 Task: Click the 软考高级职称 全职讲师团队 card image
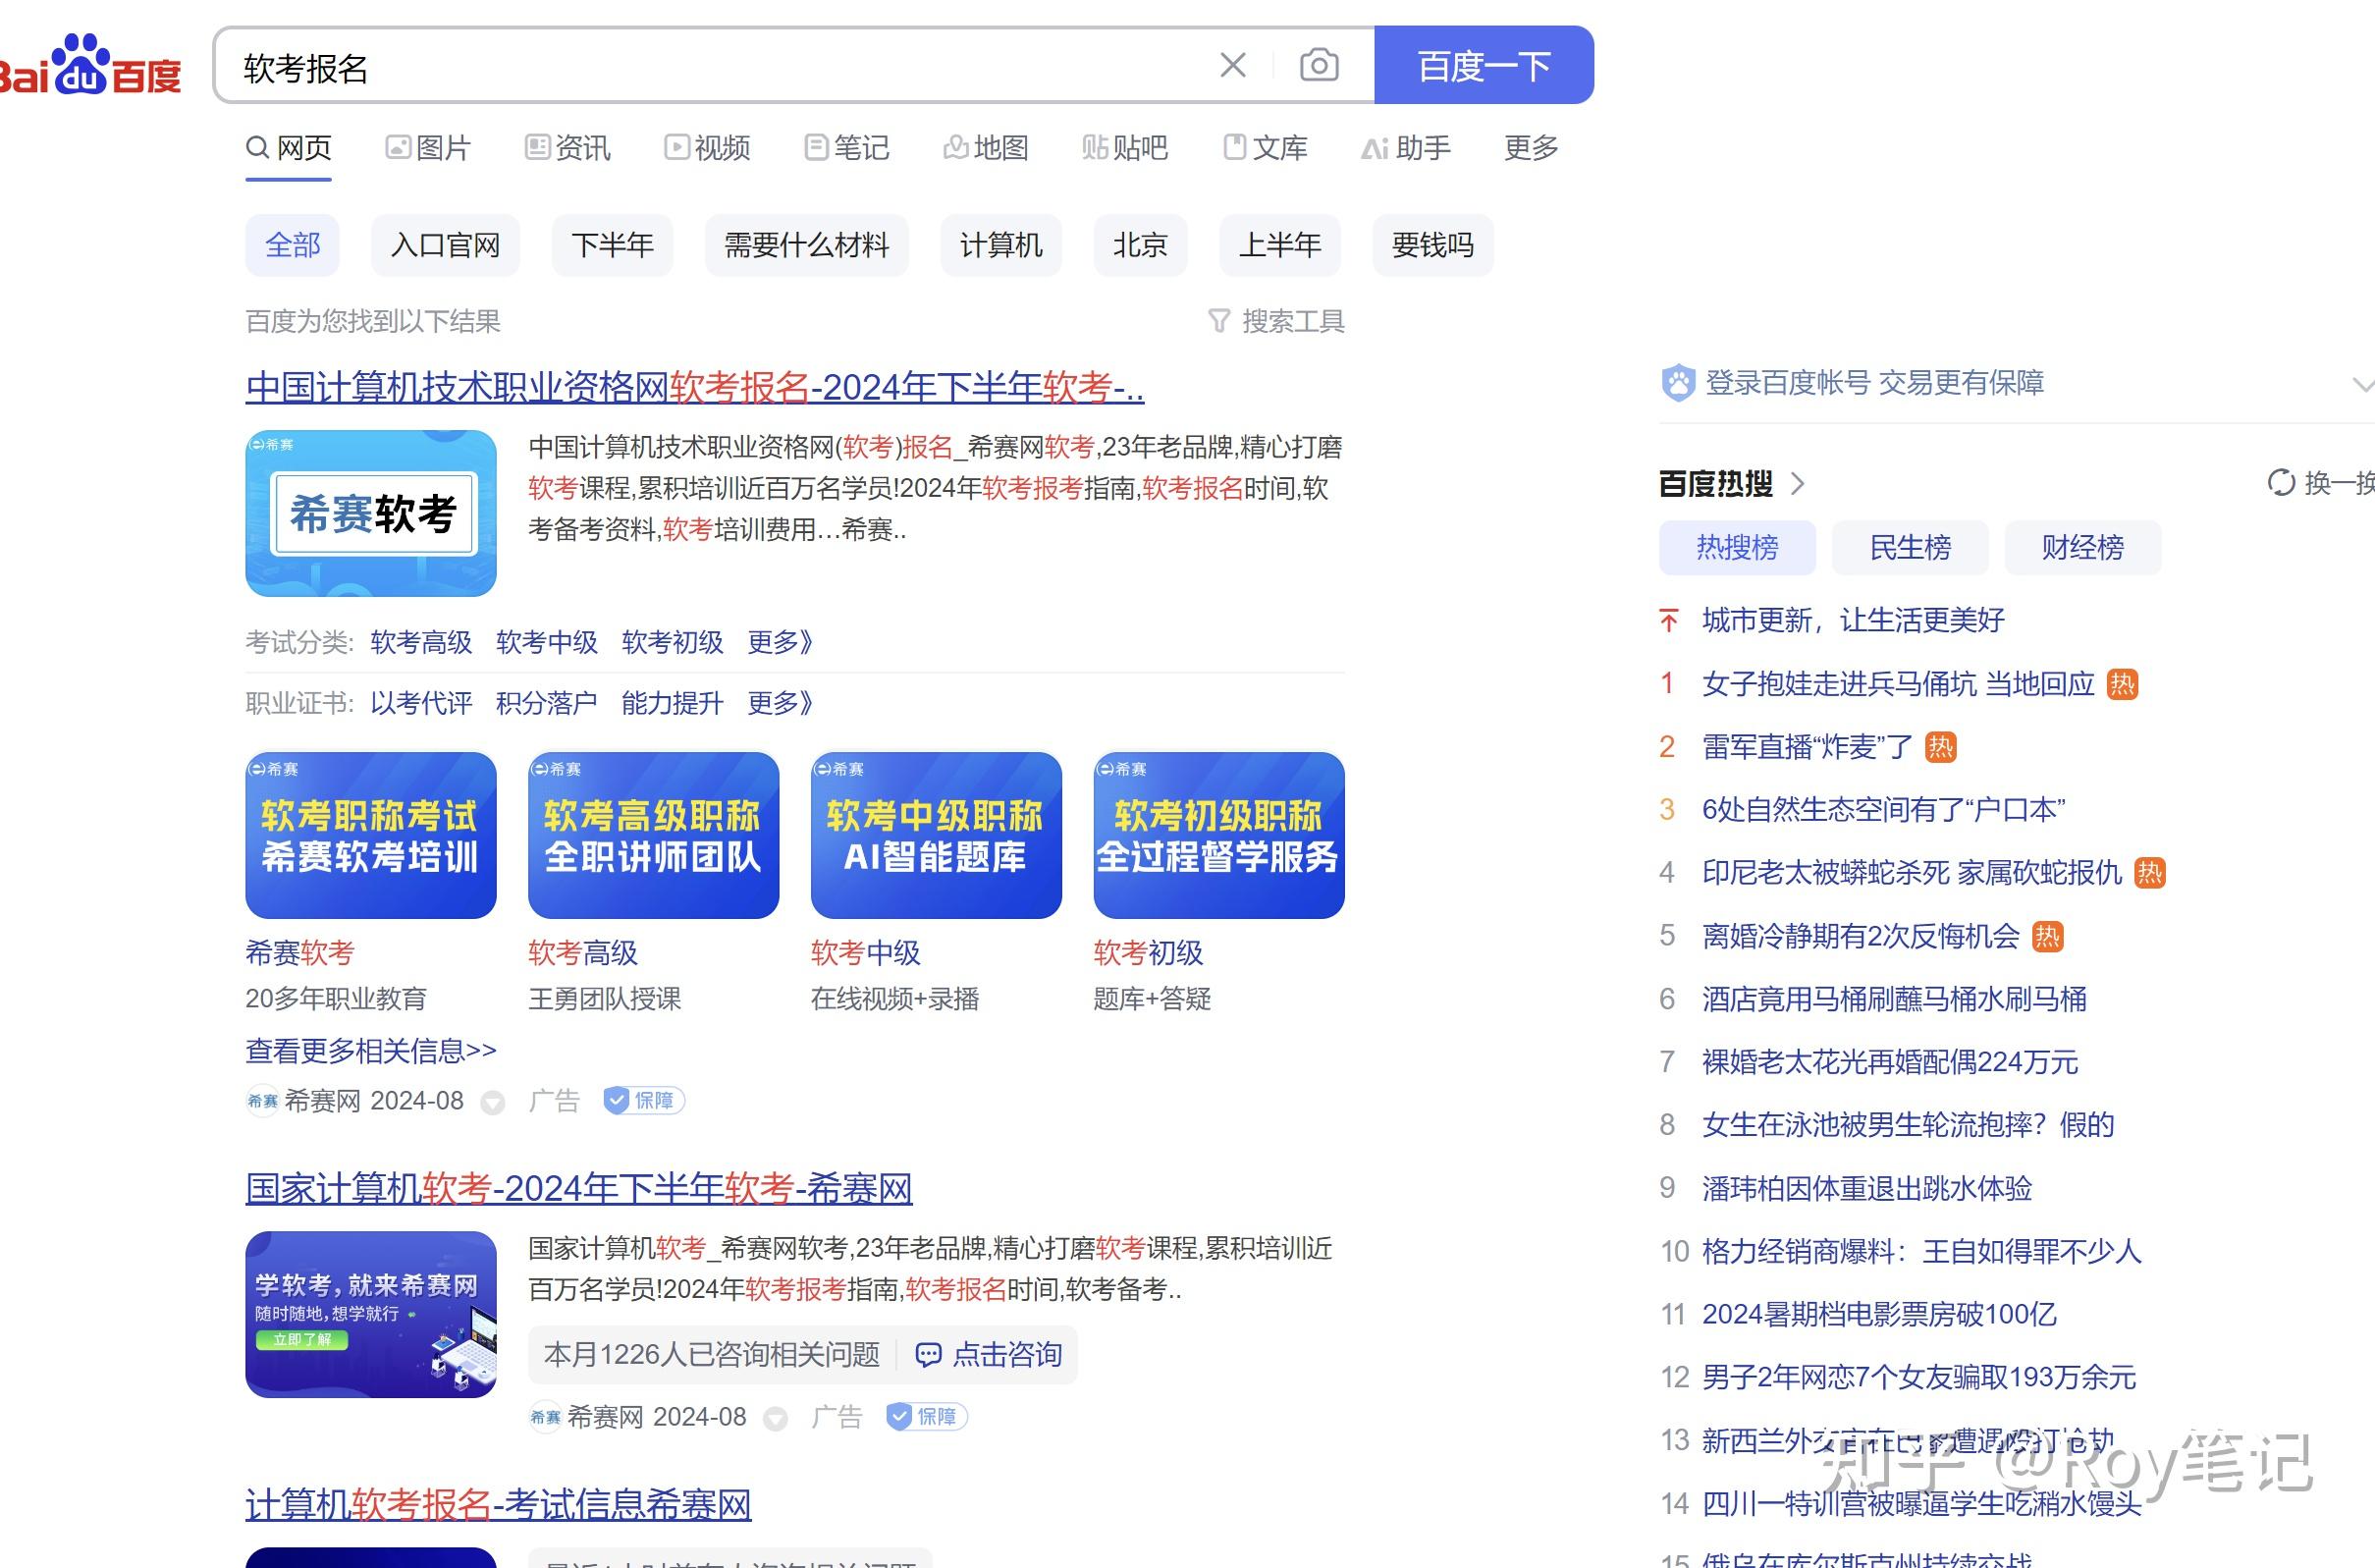tap(654, 835)
